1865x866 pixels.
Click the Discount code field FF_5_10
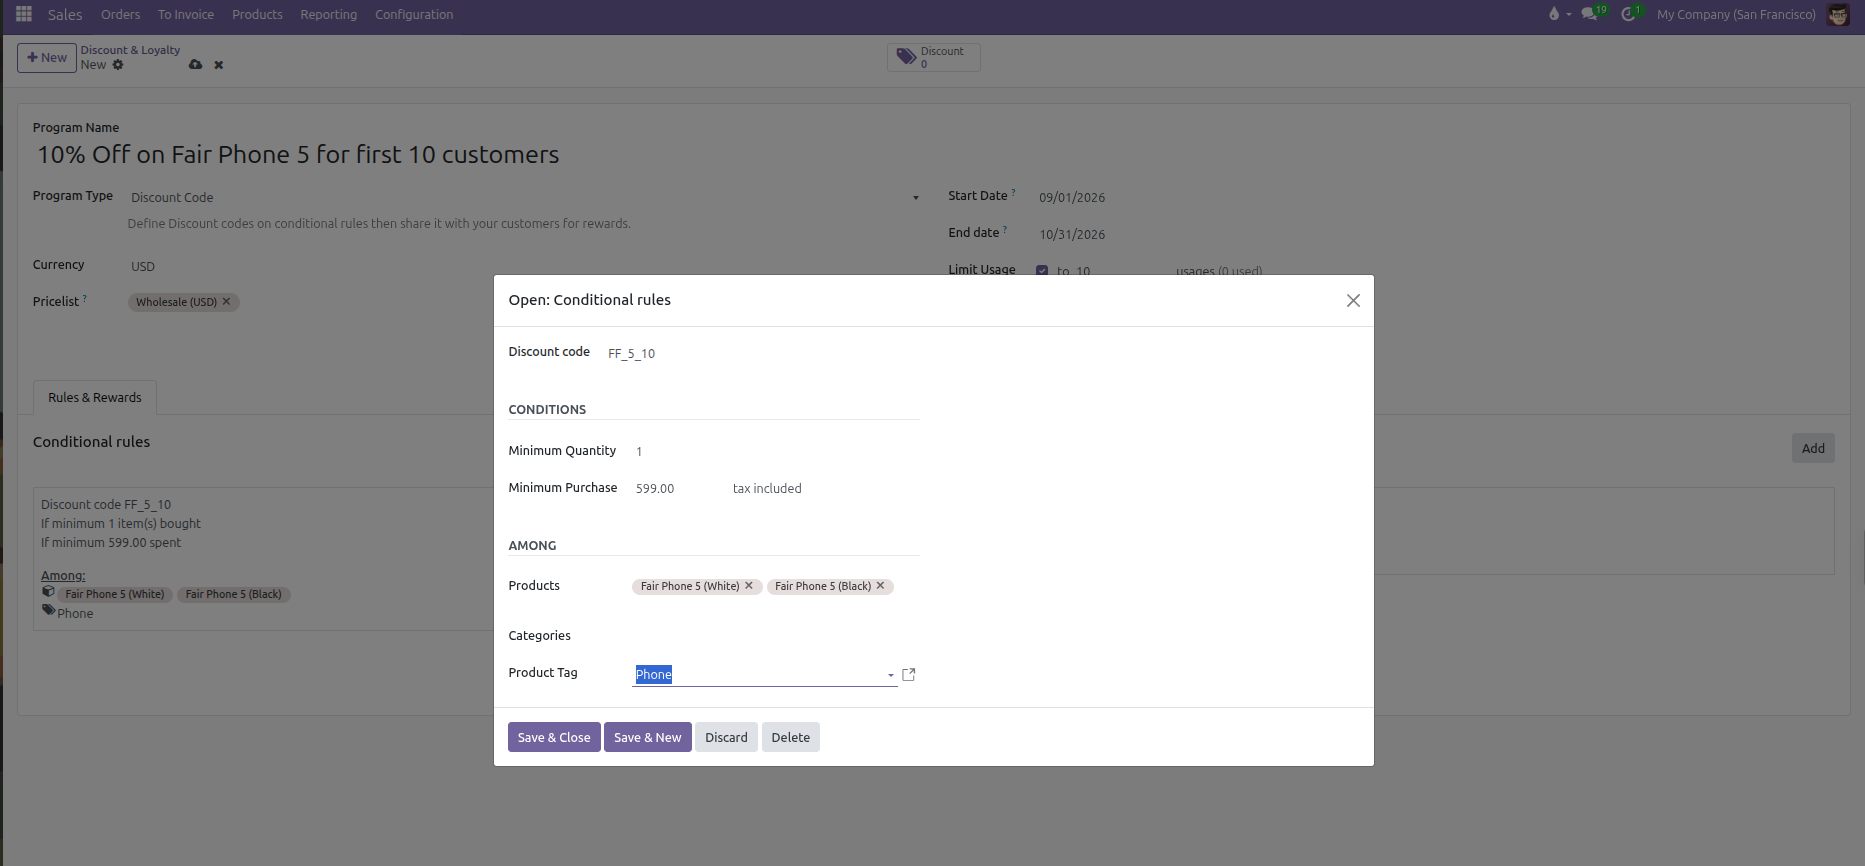point(763,353)
